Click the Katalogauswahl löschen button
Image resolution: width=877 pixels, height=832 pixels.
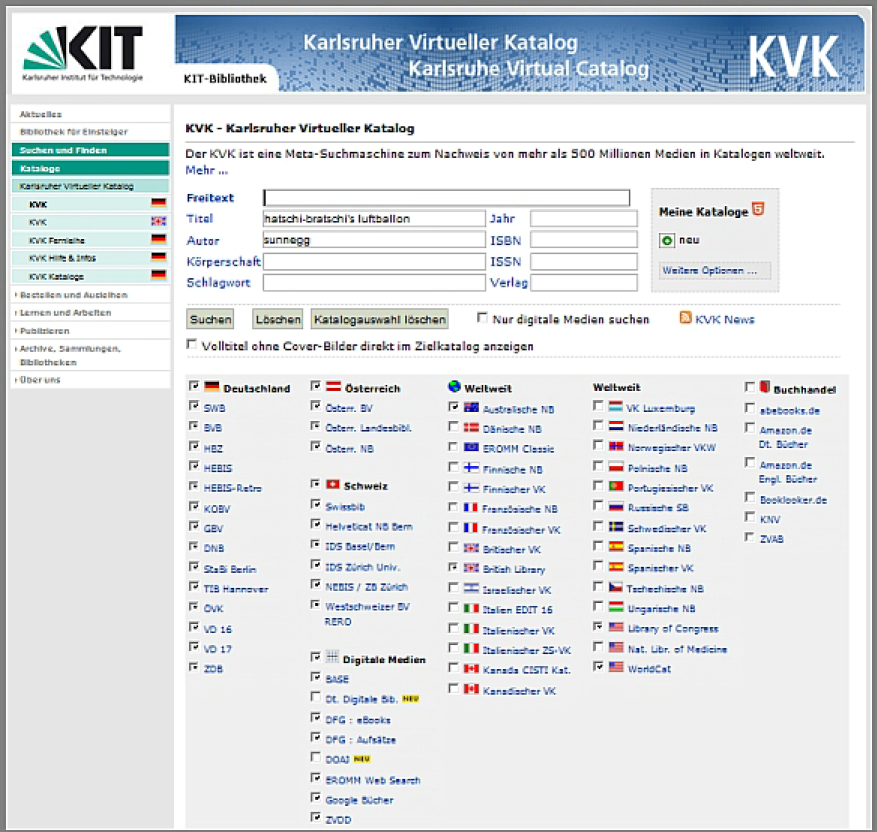click(x=379, y=320)
